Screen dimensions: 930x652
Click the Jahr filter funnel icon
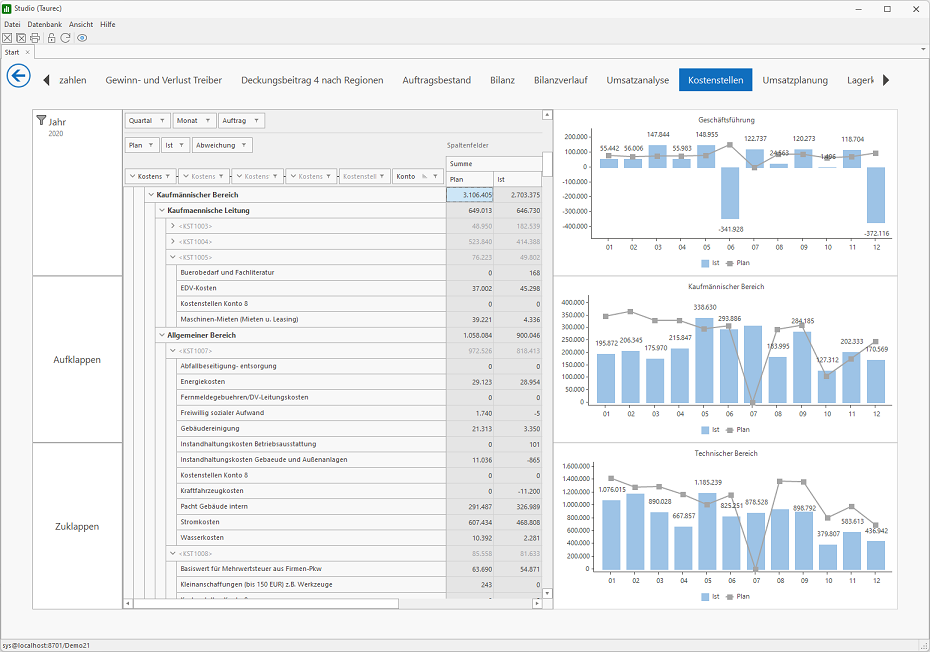coord(41,120)
